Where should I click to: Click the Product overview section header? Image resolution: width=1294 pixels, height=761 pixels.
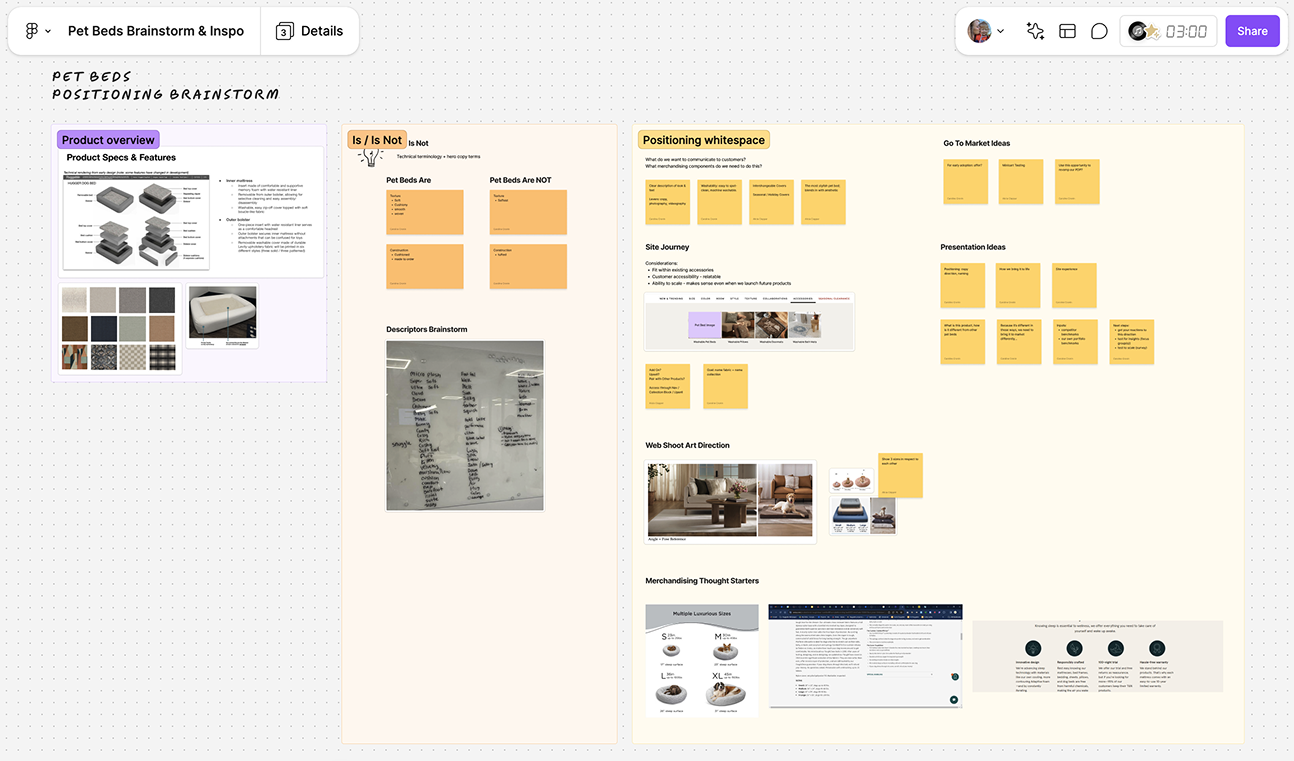108,139
